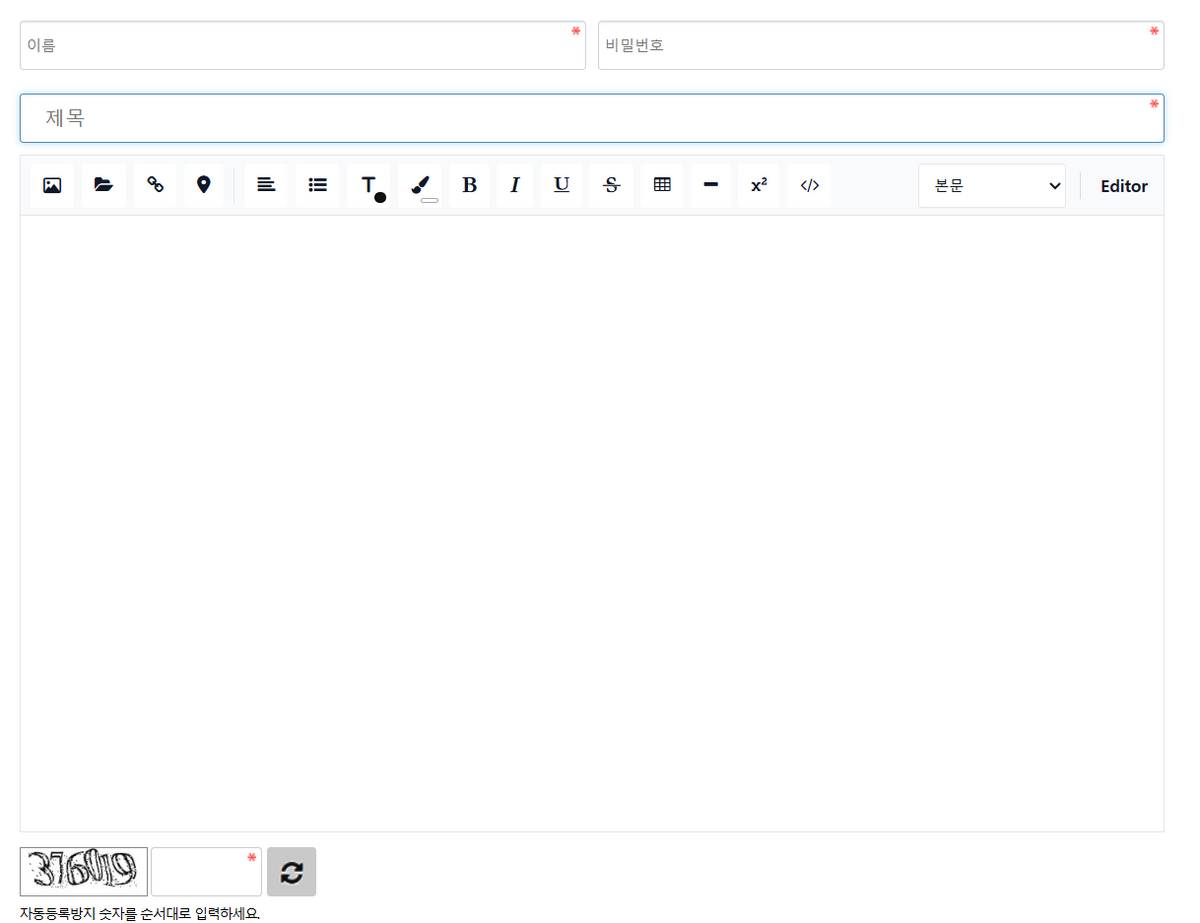This screenshot has height=923, width=1200.
Task: Click the Editor button
Action: point(1124,186)
